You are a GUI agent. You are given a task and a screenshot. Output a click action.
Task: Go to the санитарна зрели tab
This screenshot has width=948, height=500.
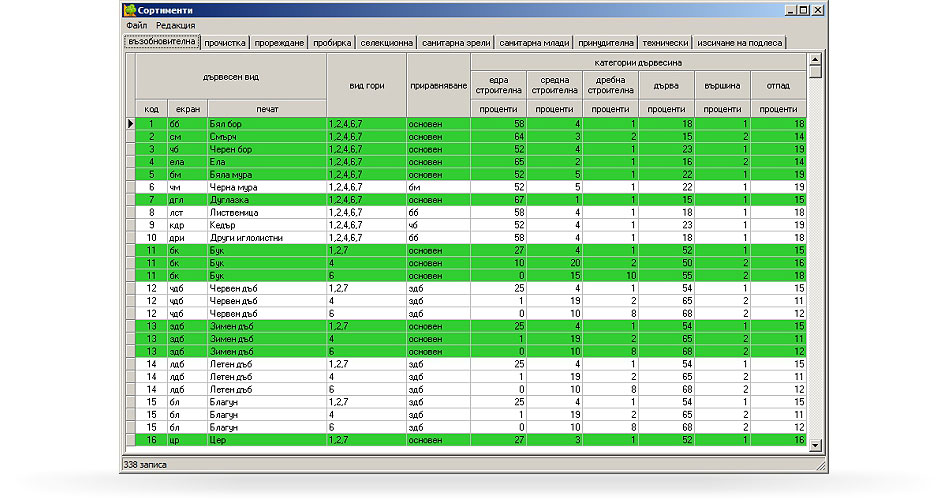pyautogui.click(x=455, y=43)
